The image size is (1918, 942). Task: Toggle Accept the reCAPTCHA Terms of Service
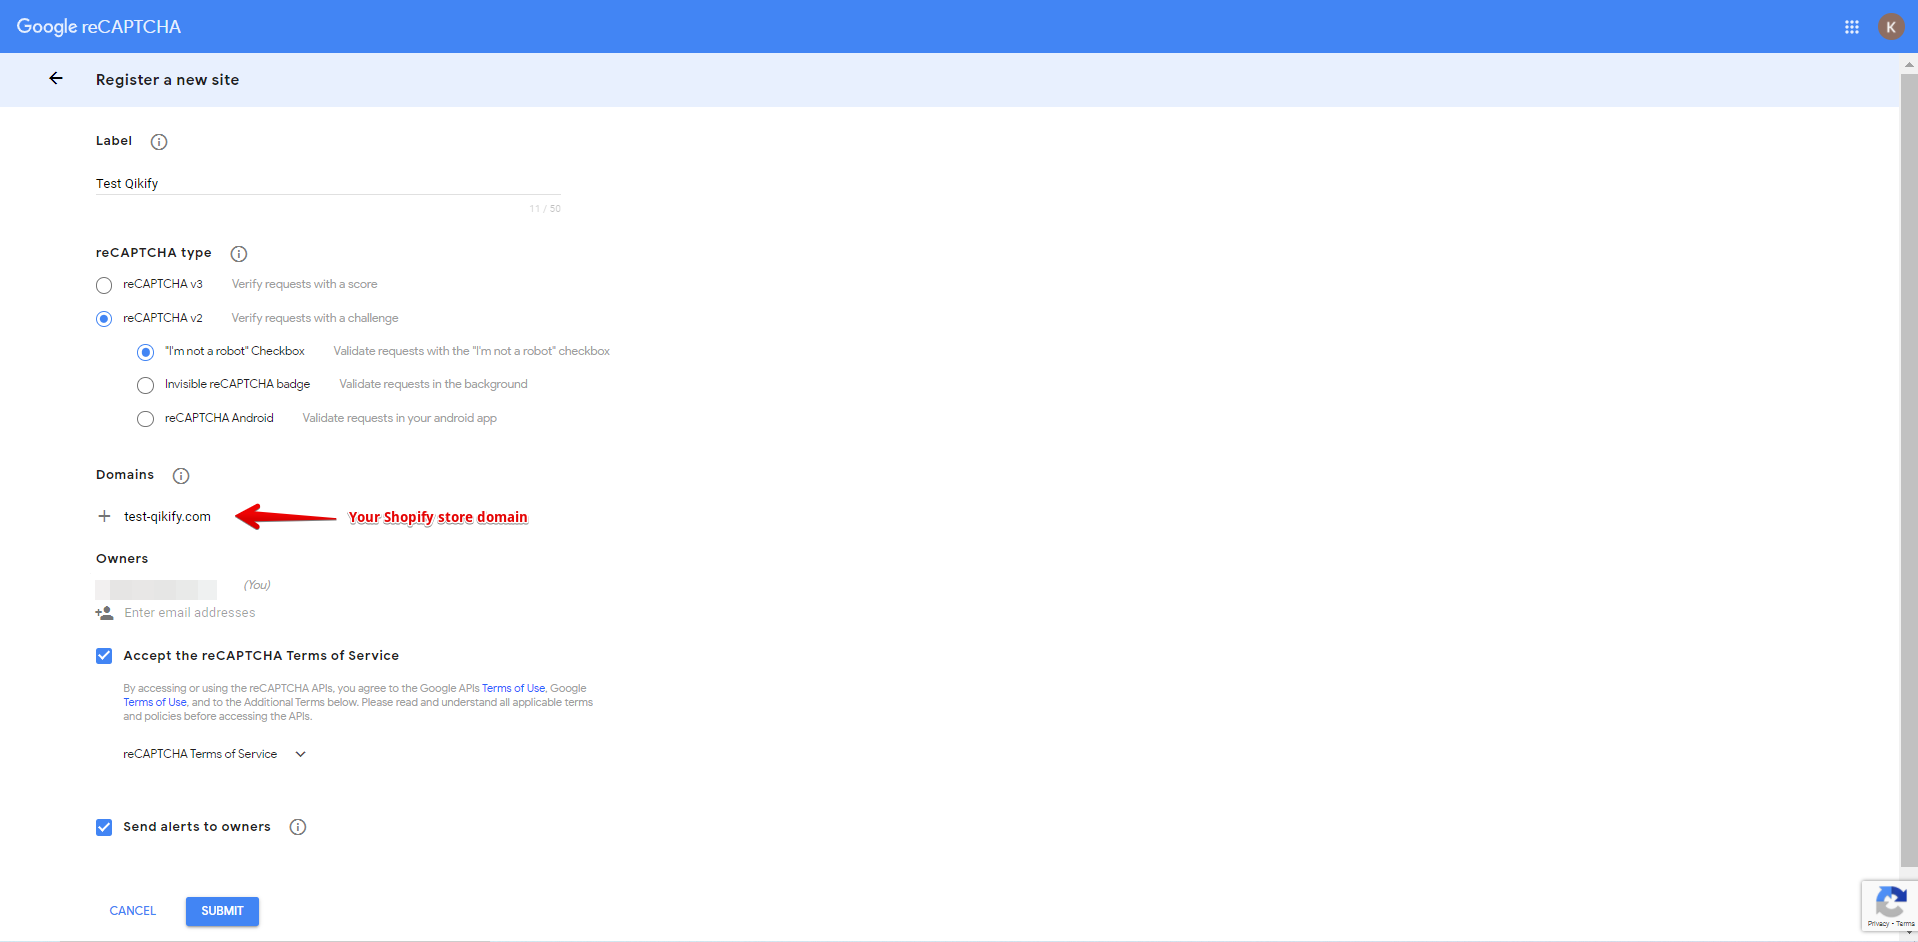(x=104, y=656)
